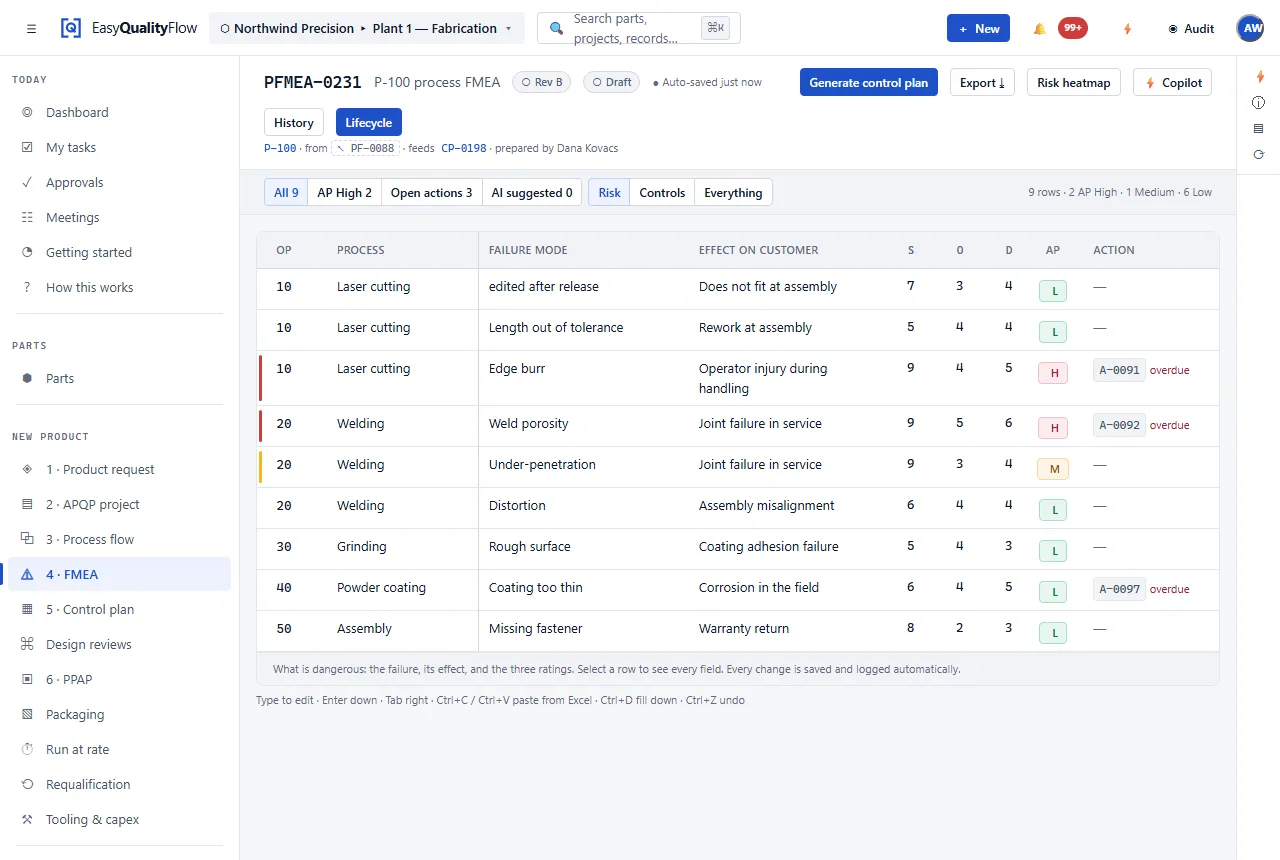Open the Export dropdown
The height and width of the screenshot is (860, 1280).
pyautogui.click(x=982, y=83)
